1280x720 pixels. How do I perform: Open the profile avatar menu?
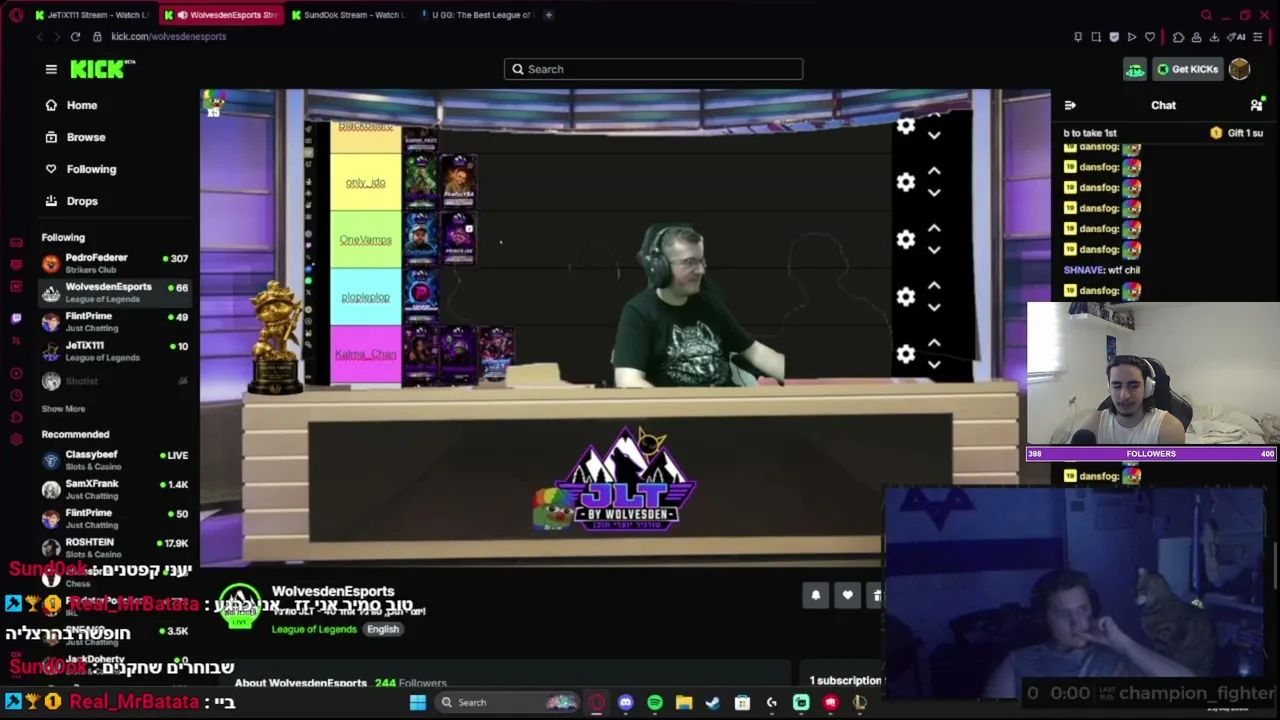pyautogui.click(x=1239, y=69)
